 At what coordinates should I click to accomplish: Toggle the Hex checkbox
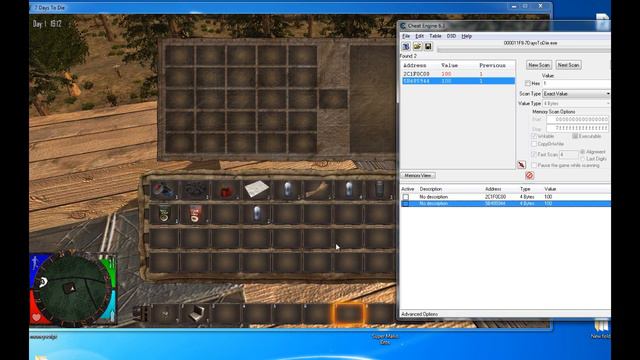coord(527,83)
